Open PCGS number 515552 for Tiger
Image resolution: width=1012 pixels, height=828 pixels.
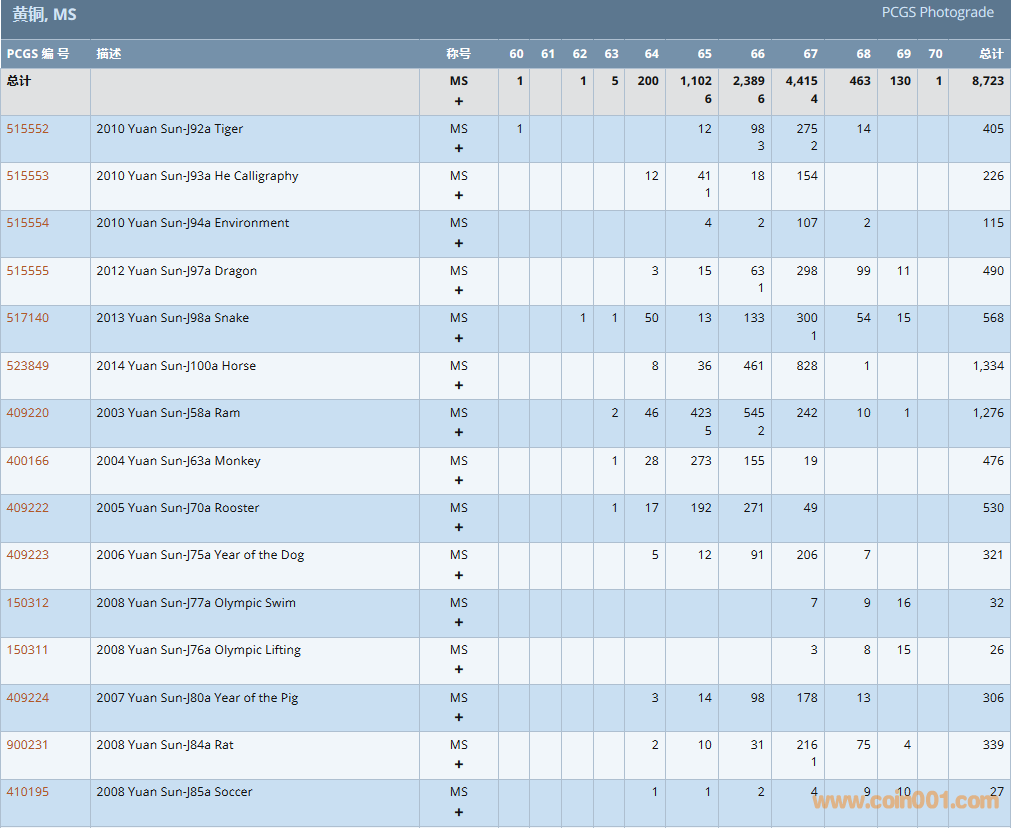coord(28,129)
